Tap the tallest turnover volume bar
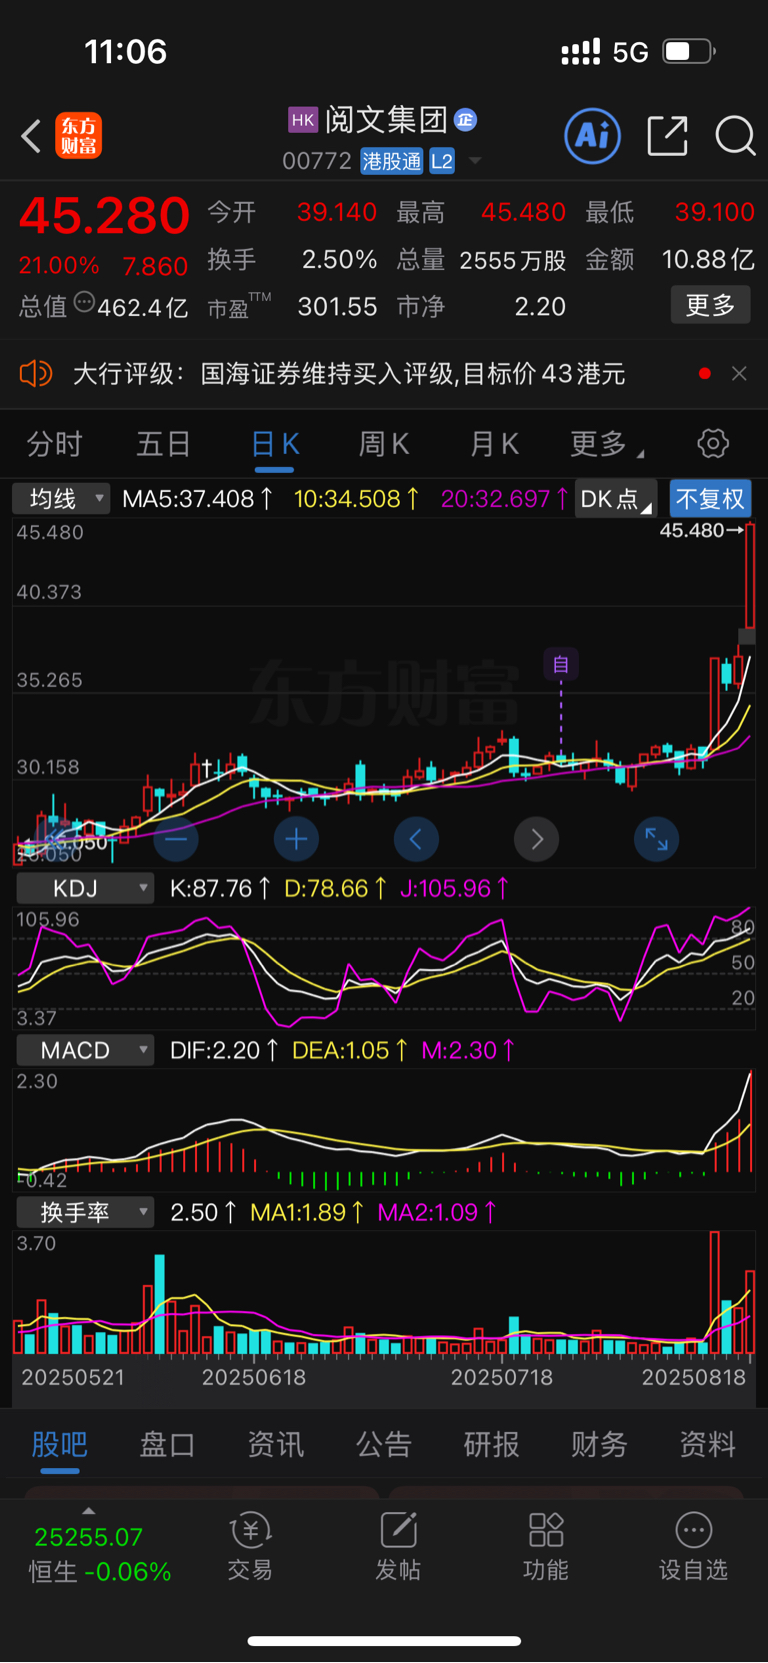 coord(715,1293)
